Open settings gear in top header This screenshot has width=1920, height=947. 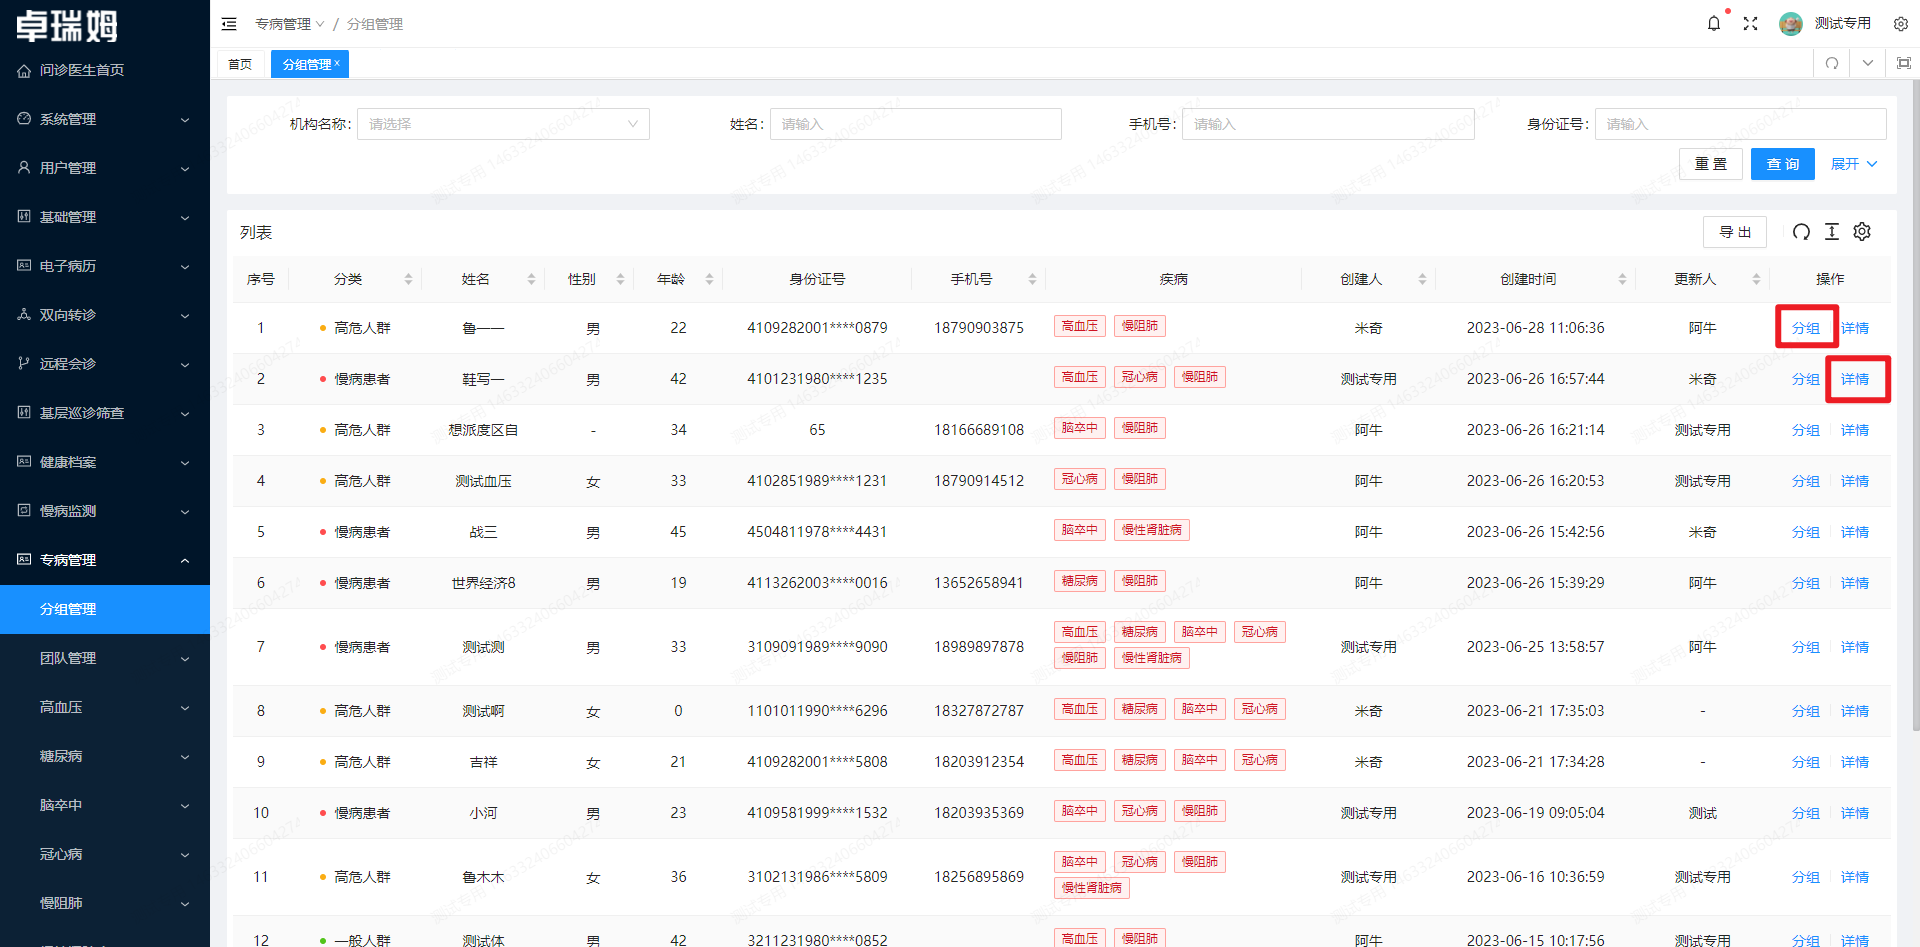pyautogui.click(x=1900, y=24)
